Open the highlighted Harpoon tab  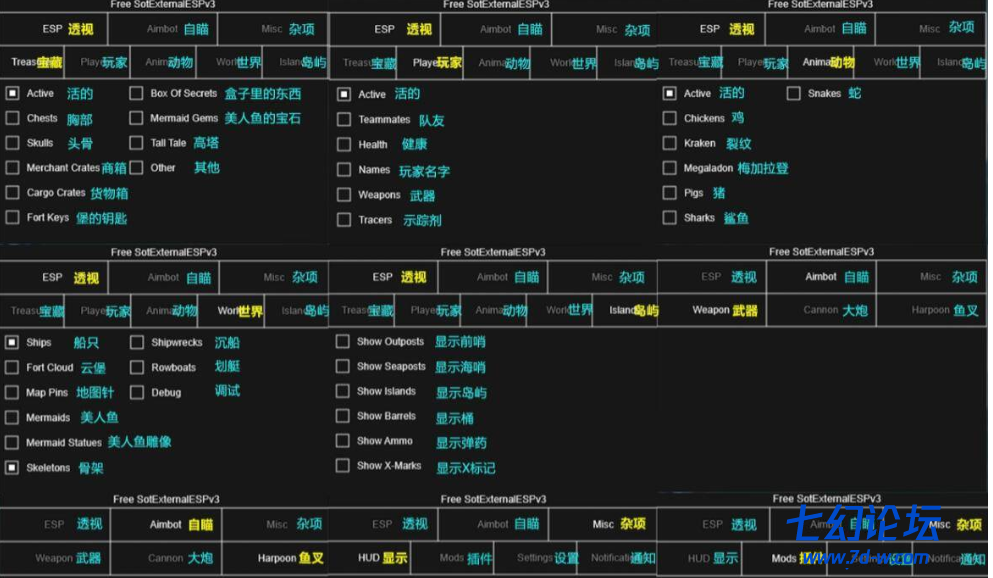coord(275,558)
